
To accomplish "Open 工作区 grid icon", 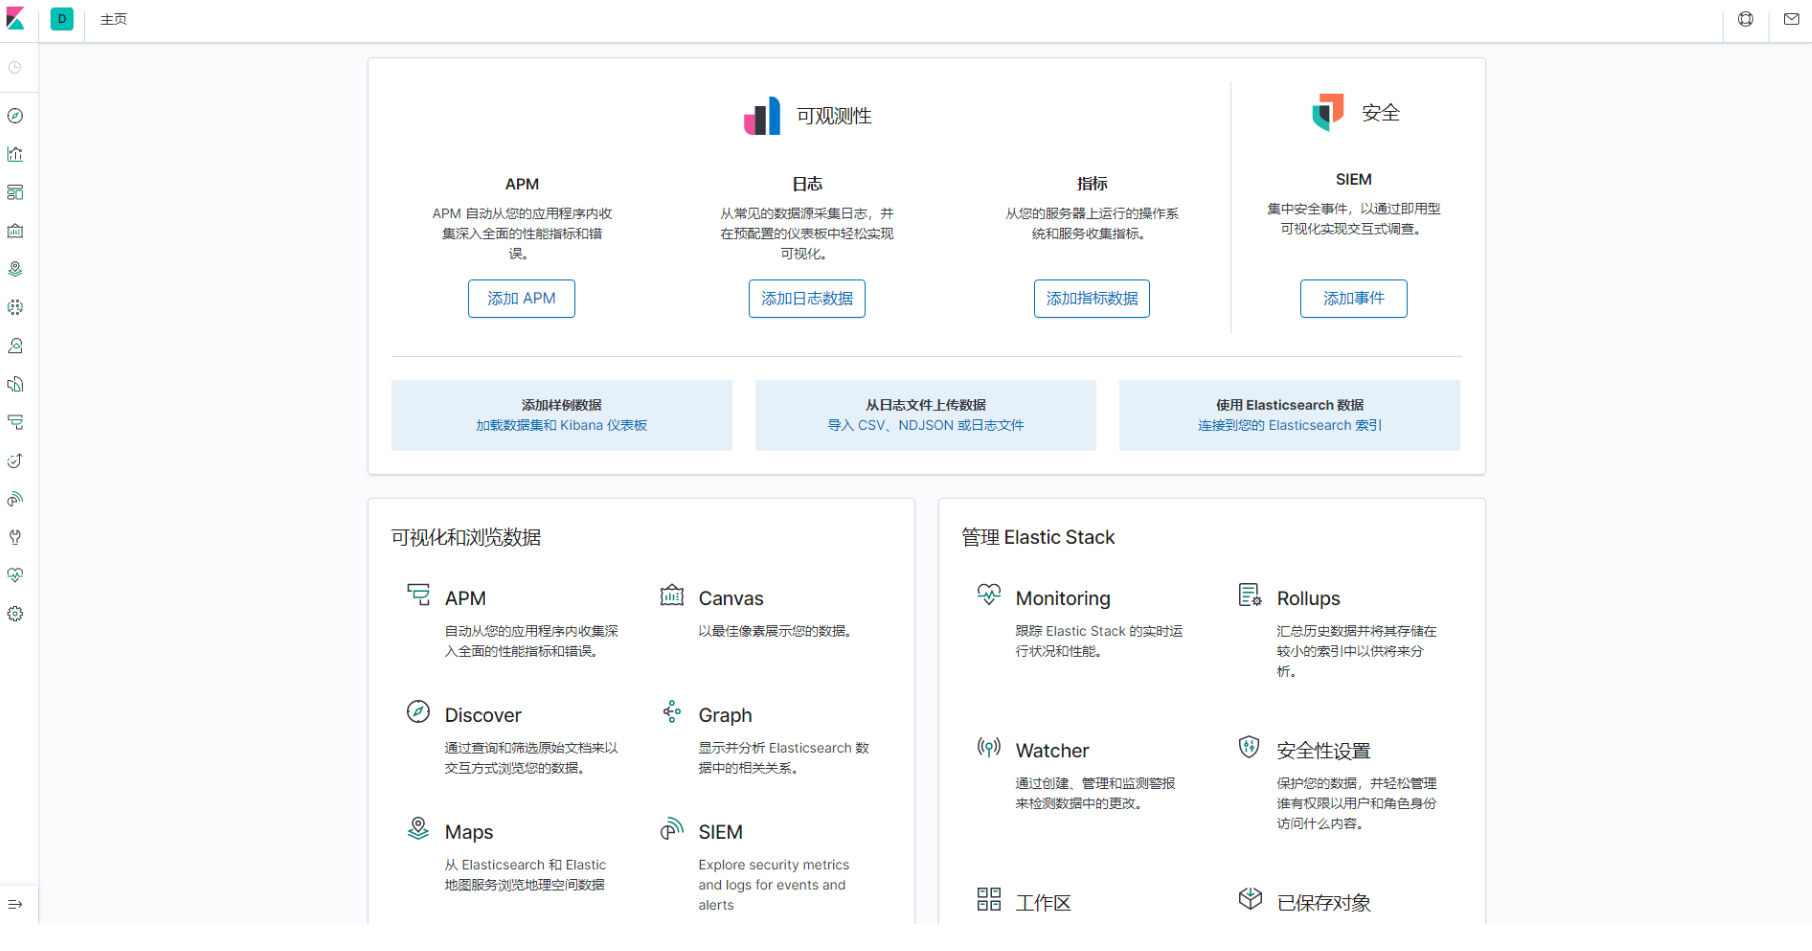I will point(989,899).
